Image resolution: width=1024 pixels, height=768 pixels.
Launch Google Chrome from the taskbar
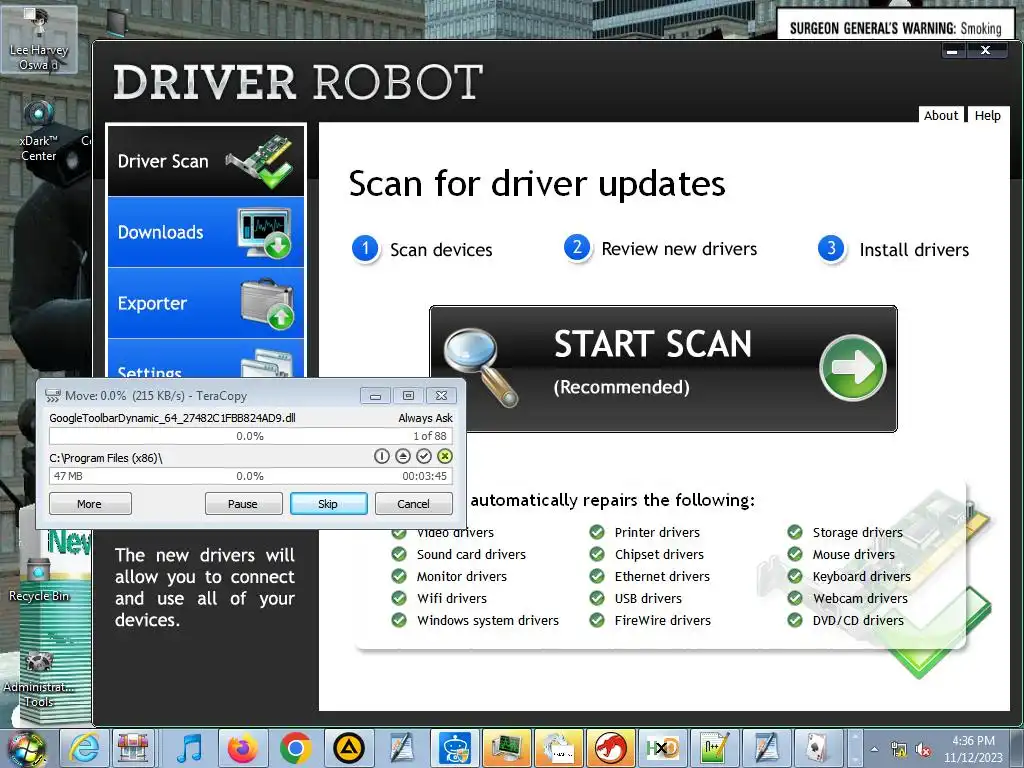click(296, 748)
